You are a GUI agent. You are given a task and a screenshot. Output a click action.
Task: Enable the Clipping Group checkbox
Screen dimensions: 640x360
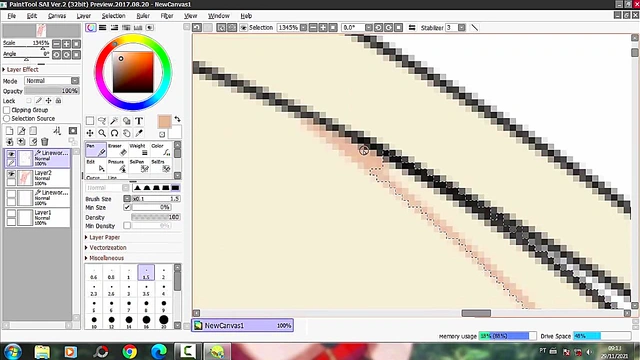click(7, 110)
